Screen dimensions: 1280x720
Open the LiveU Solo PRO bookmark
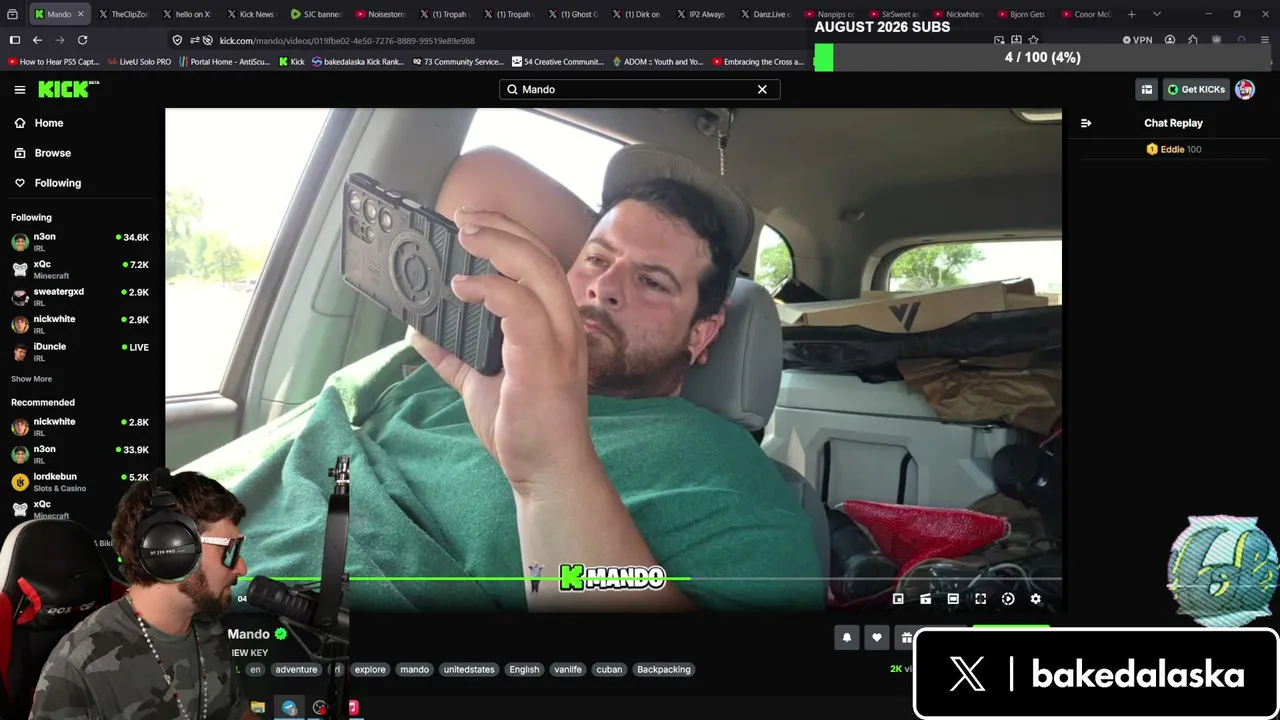(x=139, y=62)
